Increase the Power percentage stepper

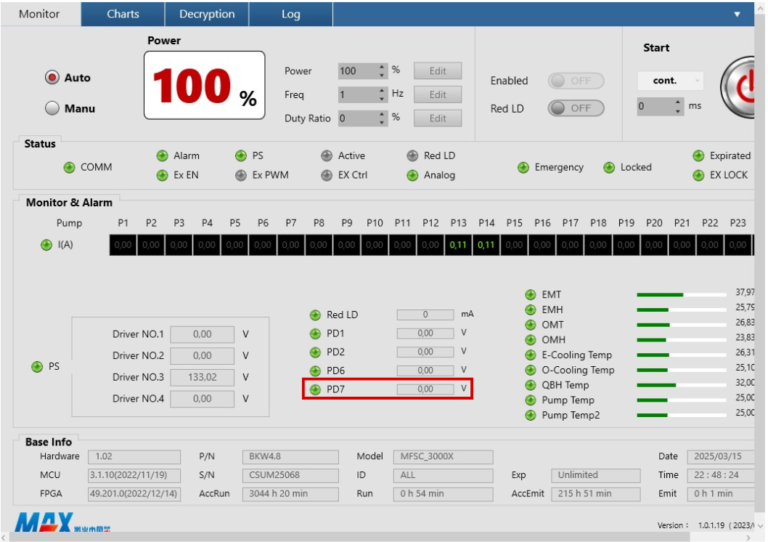(x=382, y=67)
